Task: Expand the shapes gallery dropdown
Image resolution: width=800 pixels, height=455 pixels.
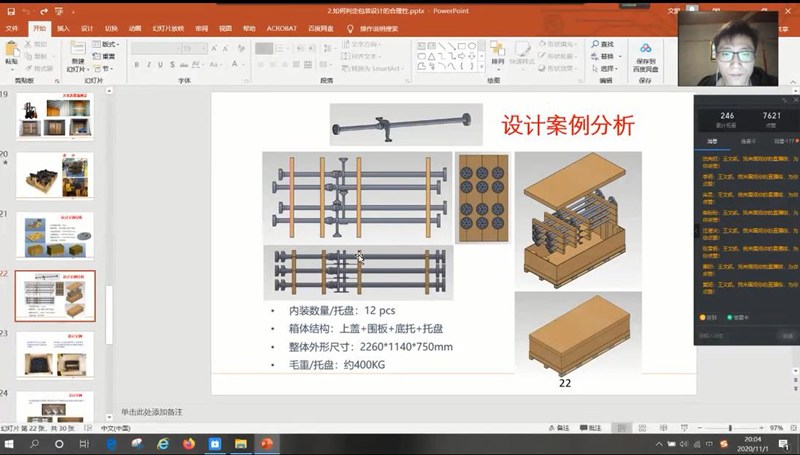Action: (482, 68)
